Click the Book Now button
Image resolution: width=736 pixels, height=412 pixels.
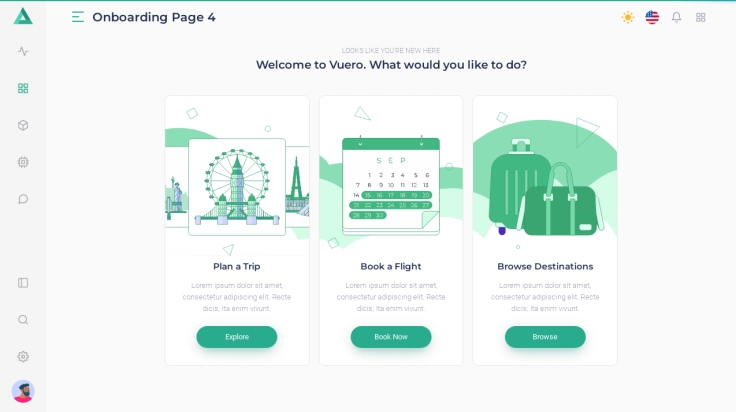(x=391, y=337)
